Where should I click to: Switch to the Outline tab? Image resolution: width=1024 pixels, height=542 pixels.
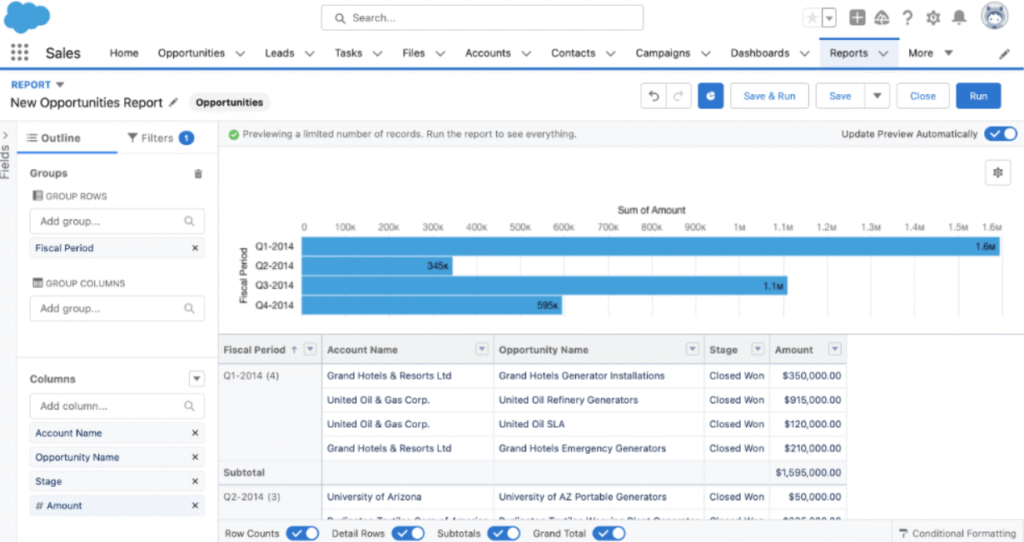(54, 138)
